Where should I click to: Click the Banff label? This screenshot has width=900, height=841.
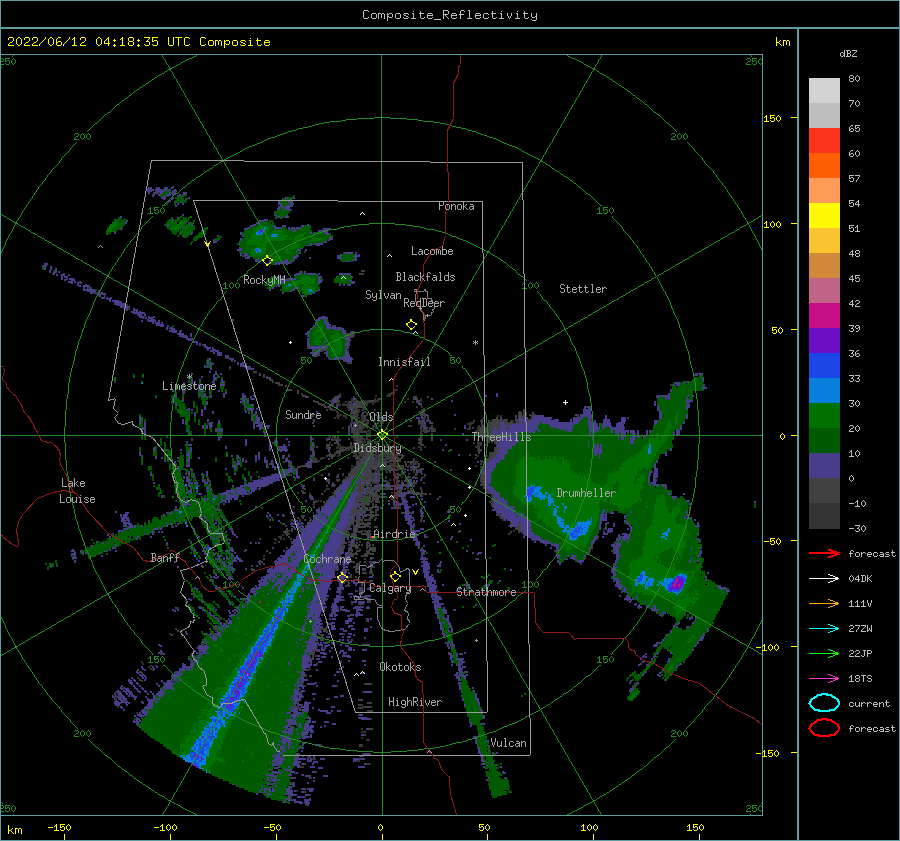pos(165,557)
